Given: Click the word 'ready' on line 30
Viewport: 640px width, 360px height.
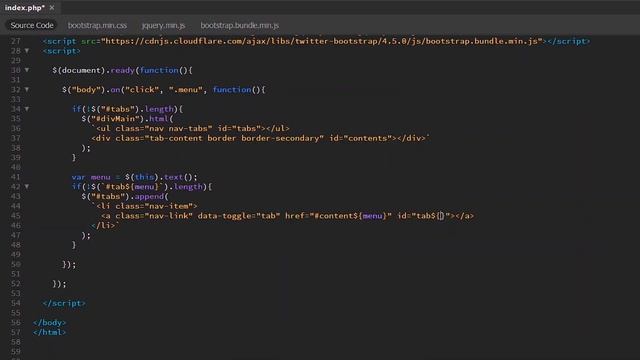Looking at the screenshot, I should click(122, 70).
